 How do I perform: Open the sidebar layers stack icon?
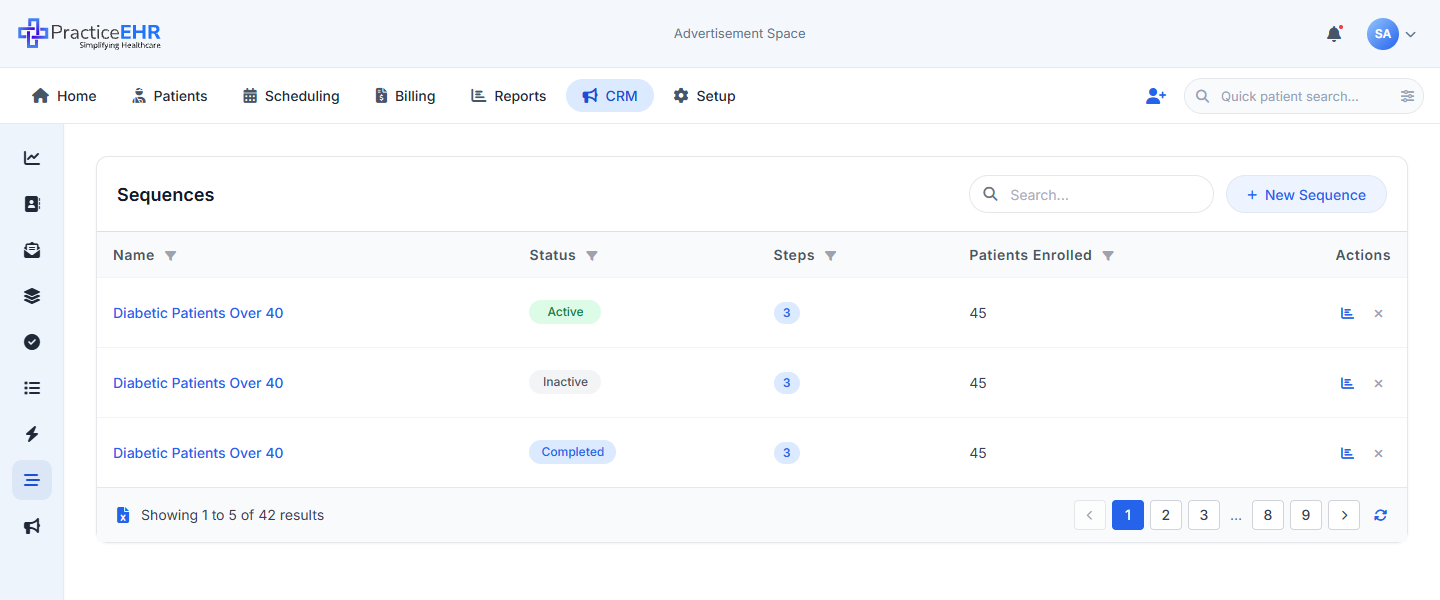[32, 296]
